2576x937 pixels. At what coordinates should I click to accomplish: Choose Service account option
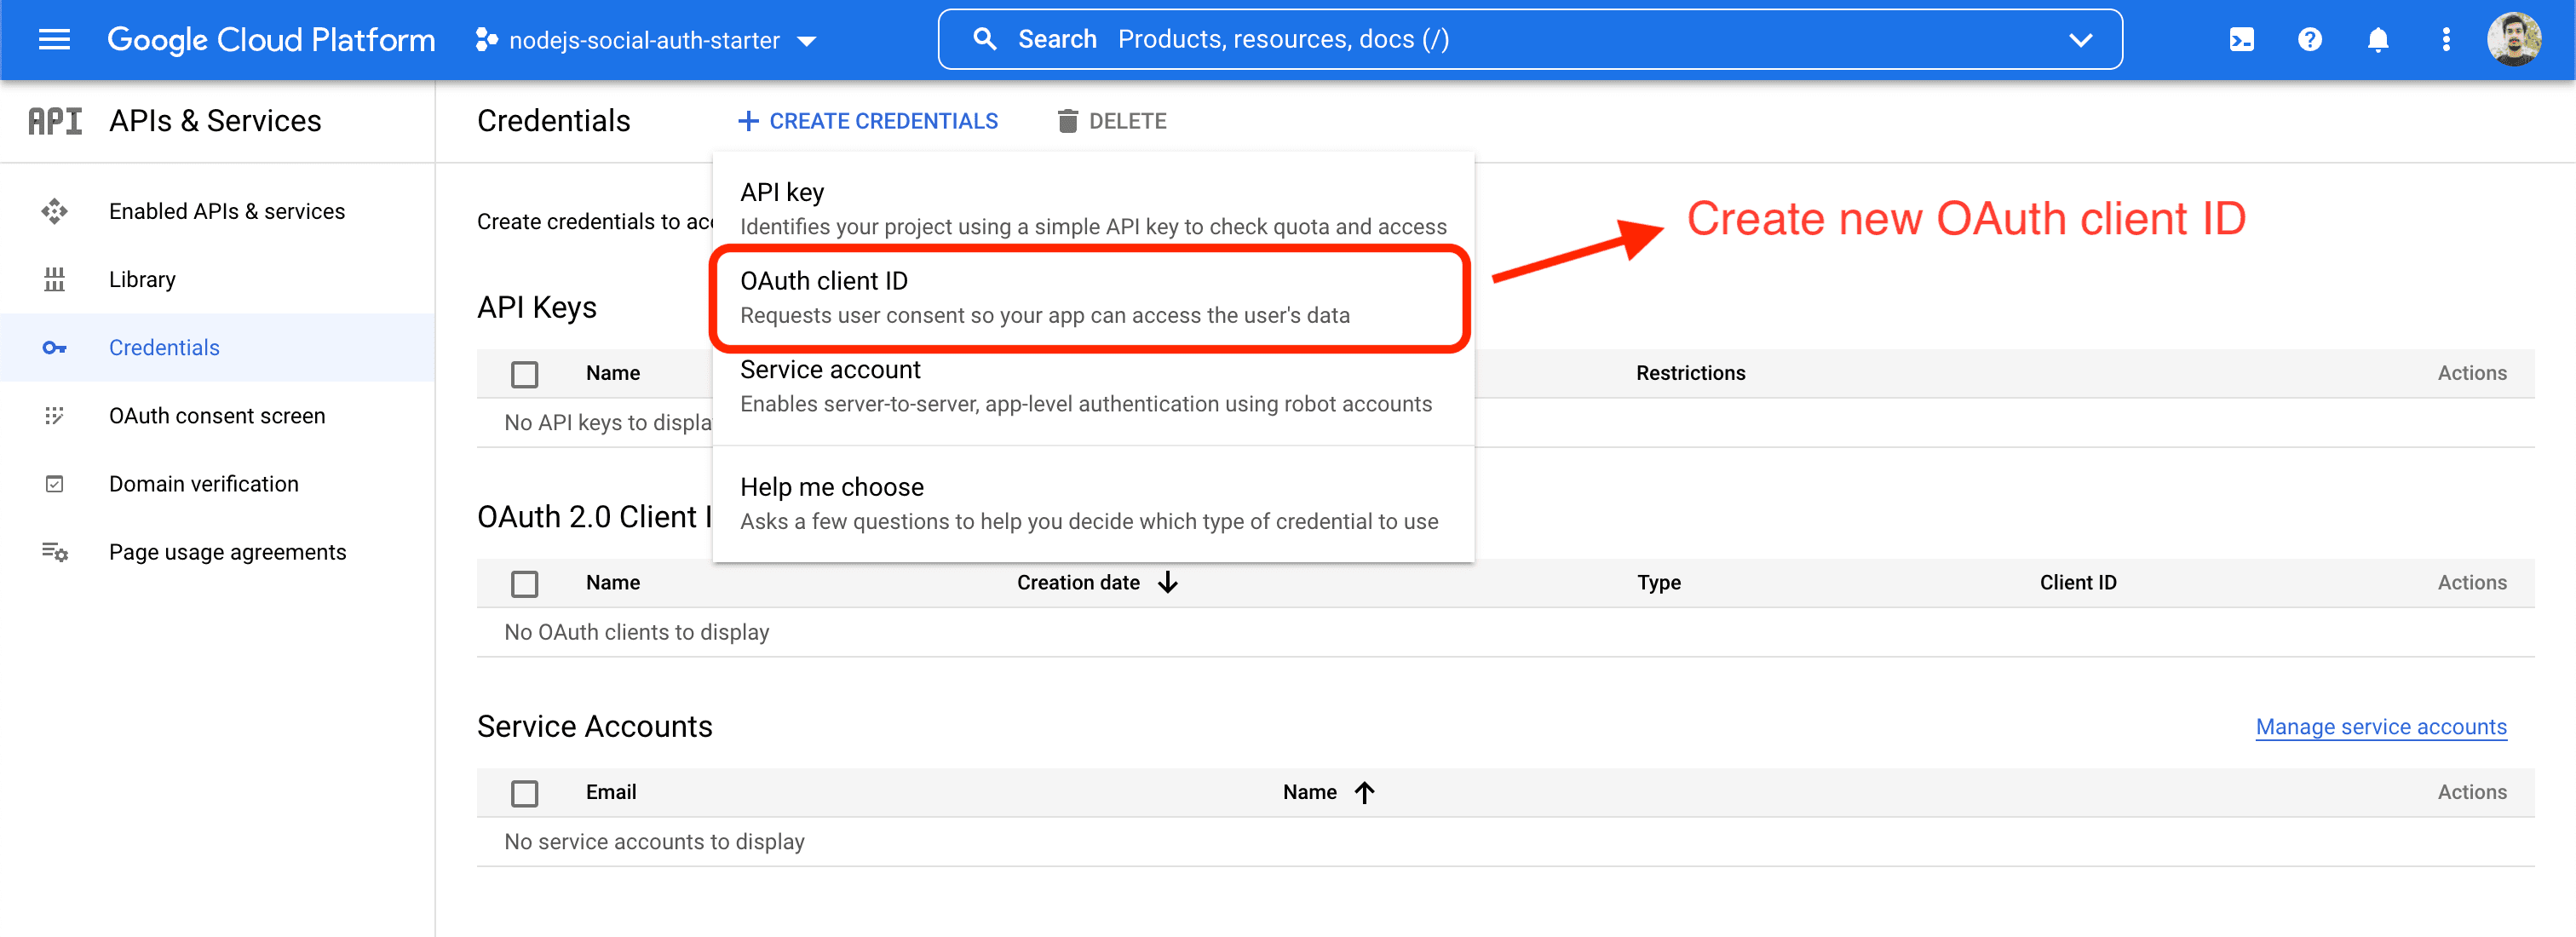pyautogui.click(x=1093, y=387)
